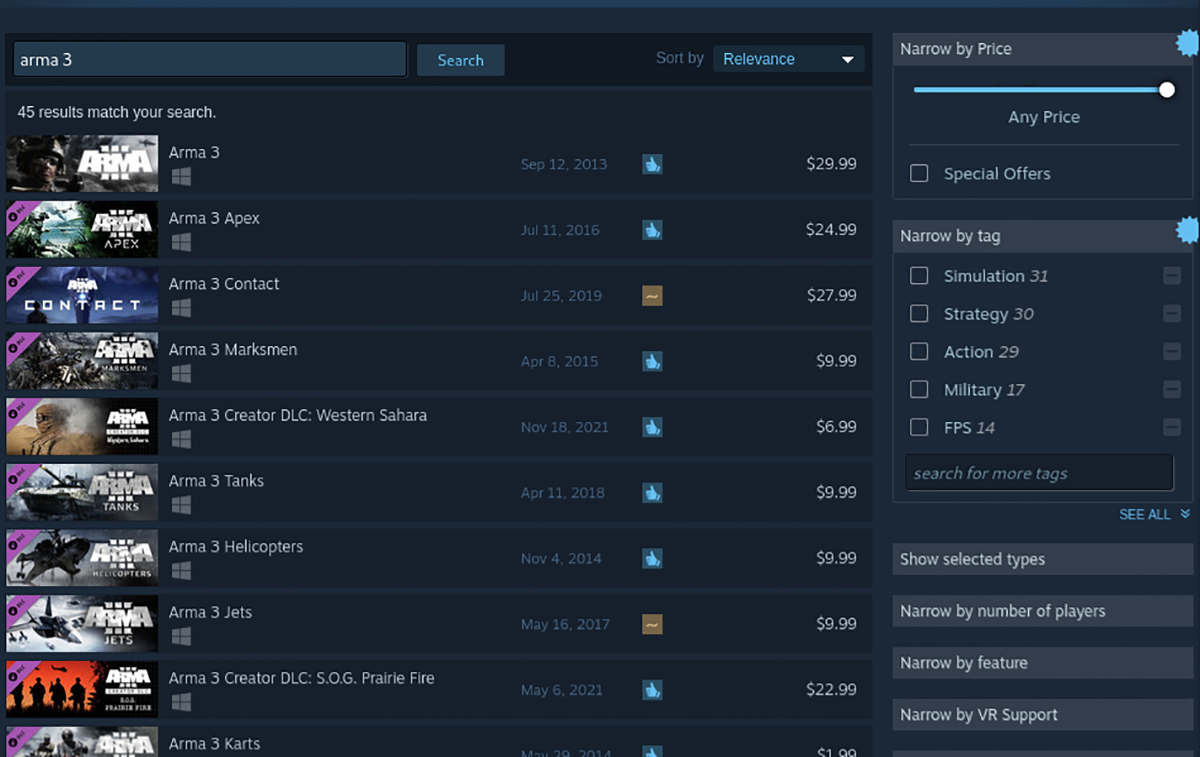The image size is (1200, 757).
Task: Click the Windows icon under Arma 3 Jets
Action: click(x=180, y=637)
